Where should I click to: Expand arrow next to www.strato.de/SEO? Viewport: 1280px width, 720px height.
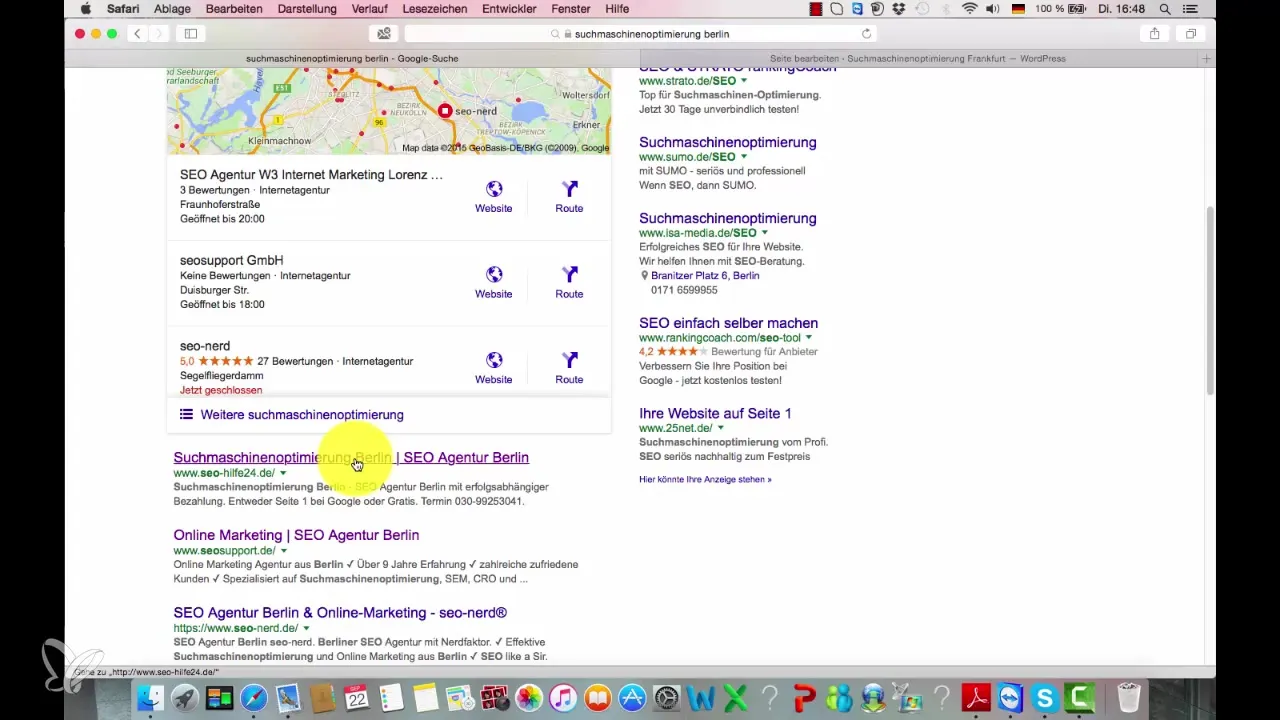tap(744, 81)
